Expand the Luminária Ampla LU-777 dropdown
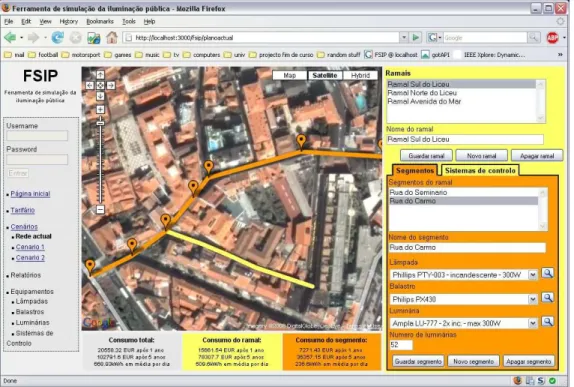Image resolution: width=574 pixels, height=387 pixels. 533,323
